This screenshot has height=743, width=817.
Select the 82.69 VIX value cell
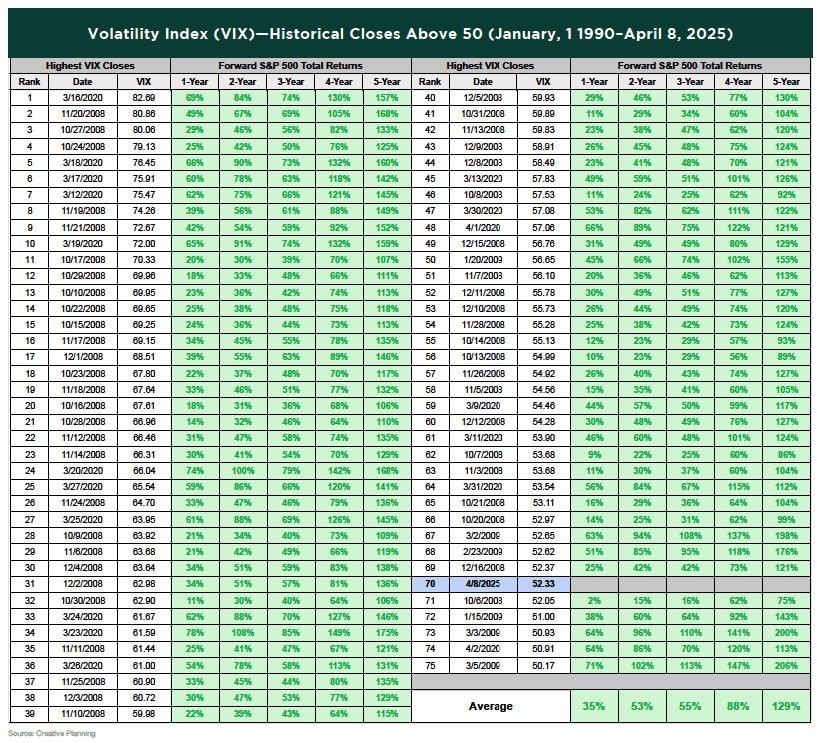tap(144, 98)
